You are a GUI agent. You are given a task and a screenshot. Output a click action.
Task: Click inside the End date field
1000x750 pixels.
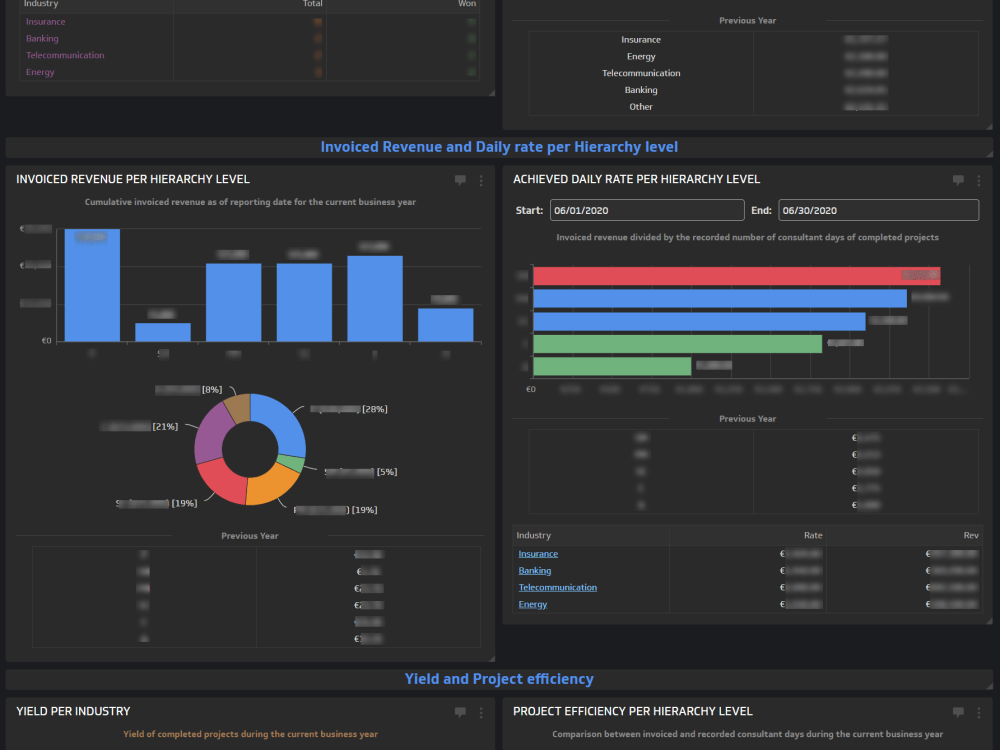pyautogui.click(x=878, y=210)
